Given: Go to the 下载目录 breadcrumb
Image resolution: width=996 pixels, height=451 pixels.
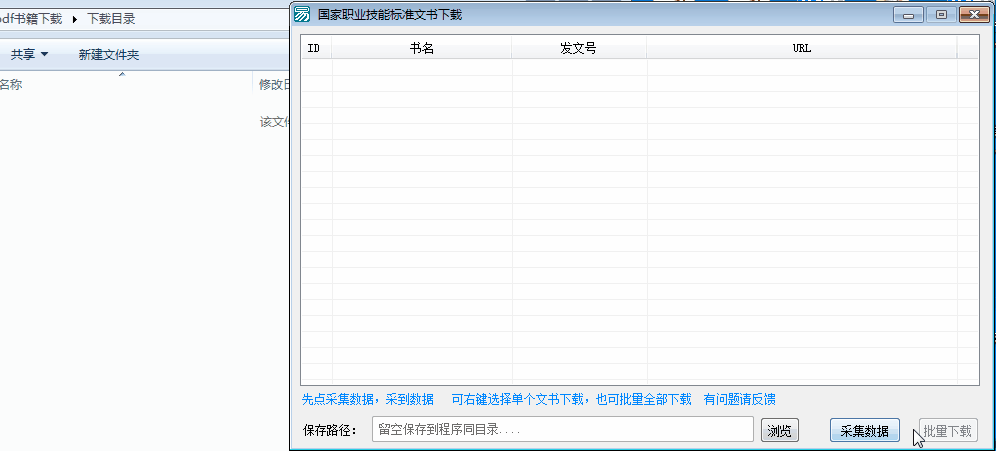Looking at the screenshot, I should (111, 19).
